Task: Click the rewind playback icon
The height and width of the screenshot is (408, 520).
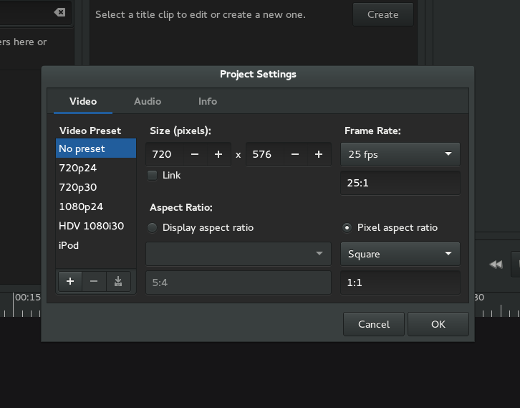Action: click(496, 265)
